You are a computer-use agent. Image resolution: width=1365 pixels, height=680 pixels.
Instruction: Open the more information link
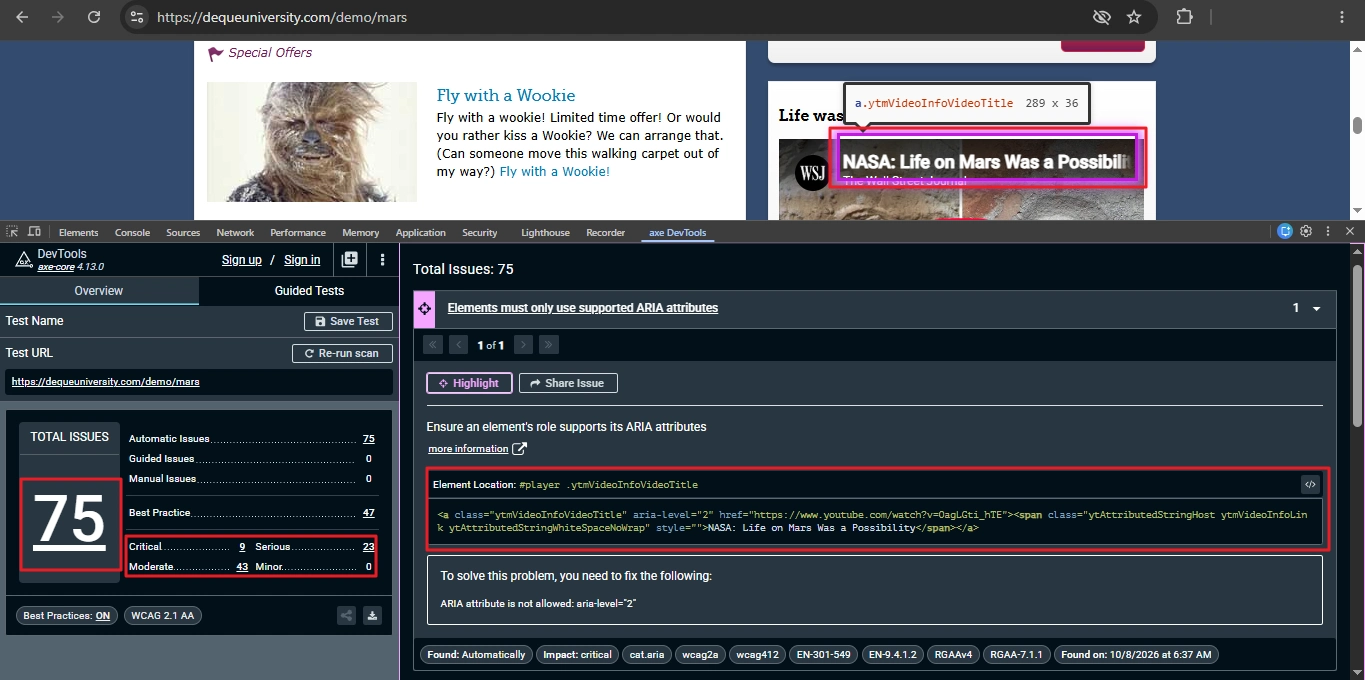468,449
